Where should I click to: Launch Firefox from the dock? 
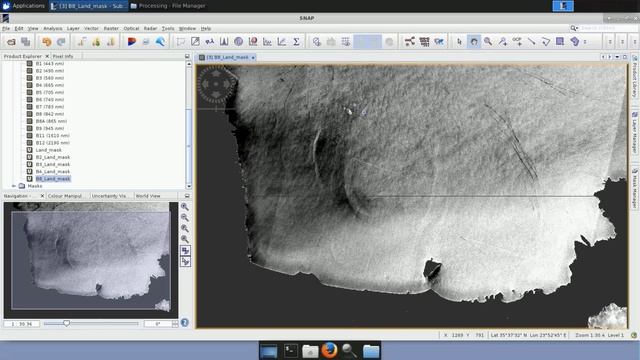click(x=330, y=351)
